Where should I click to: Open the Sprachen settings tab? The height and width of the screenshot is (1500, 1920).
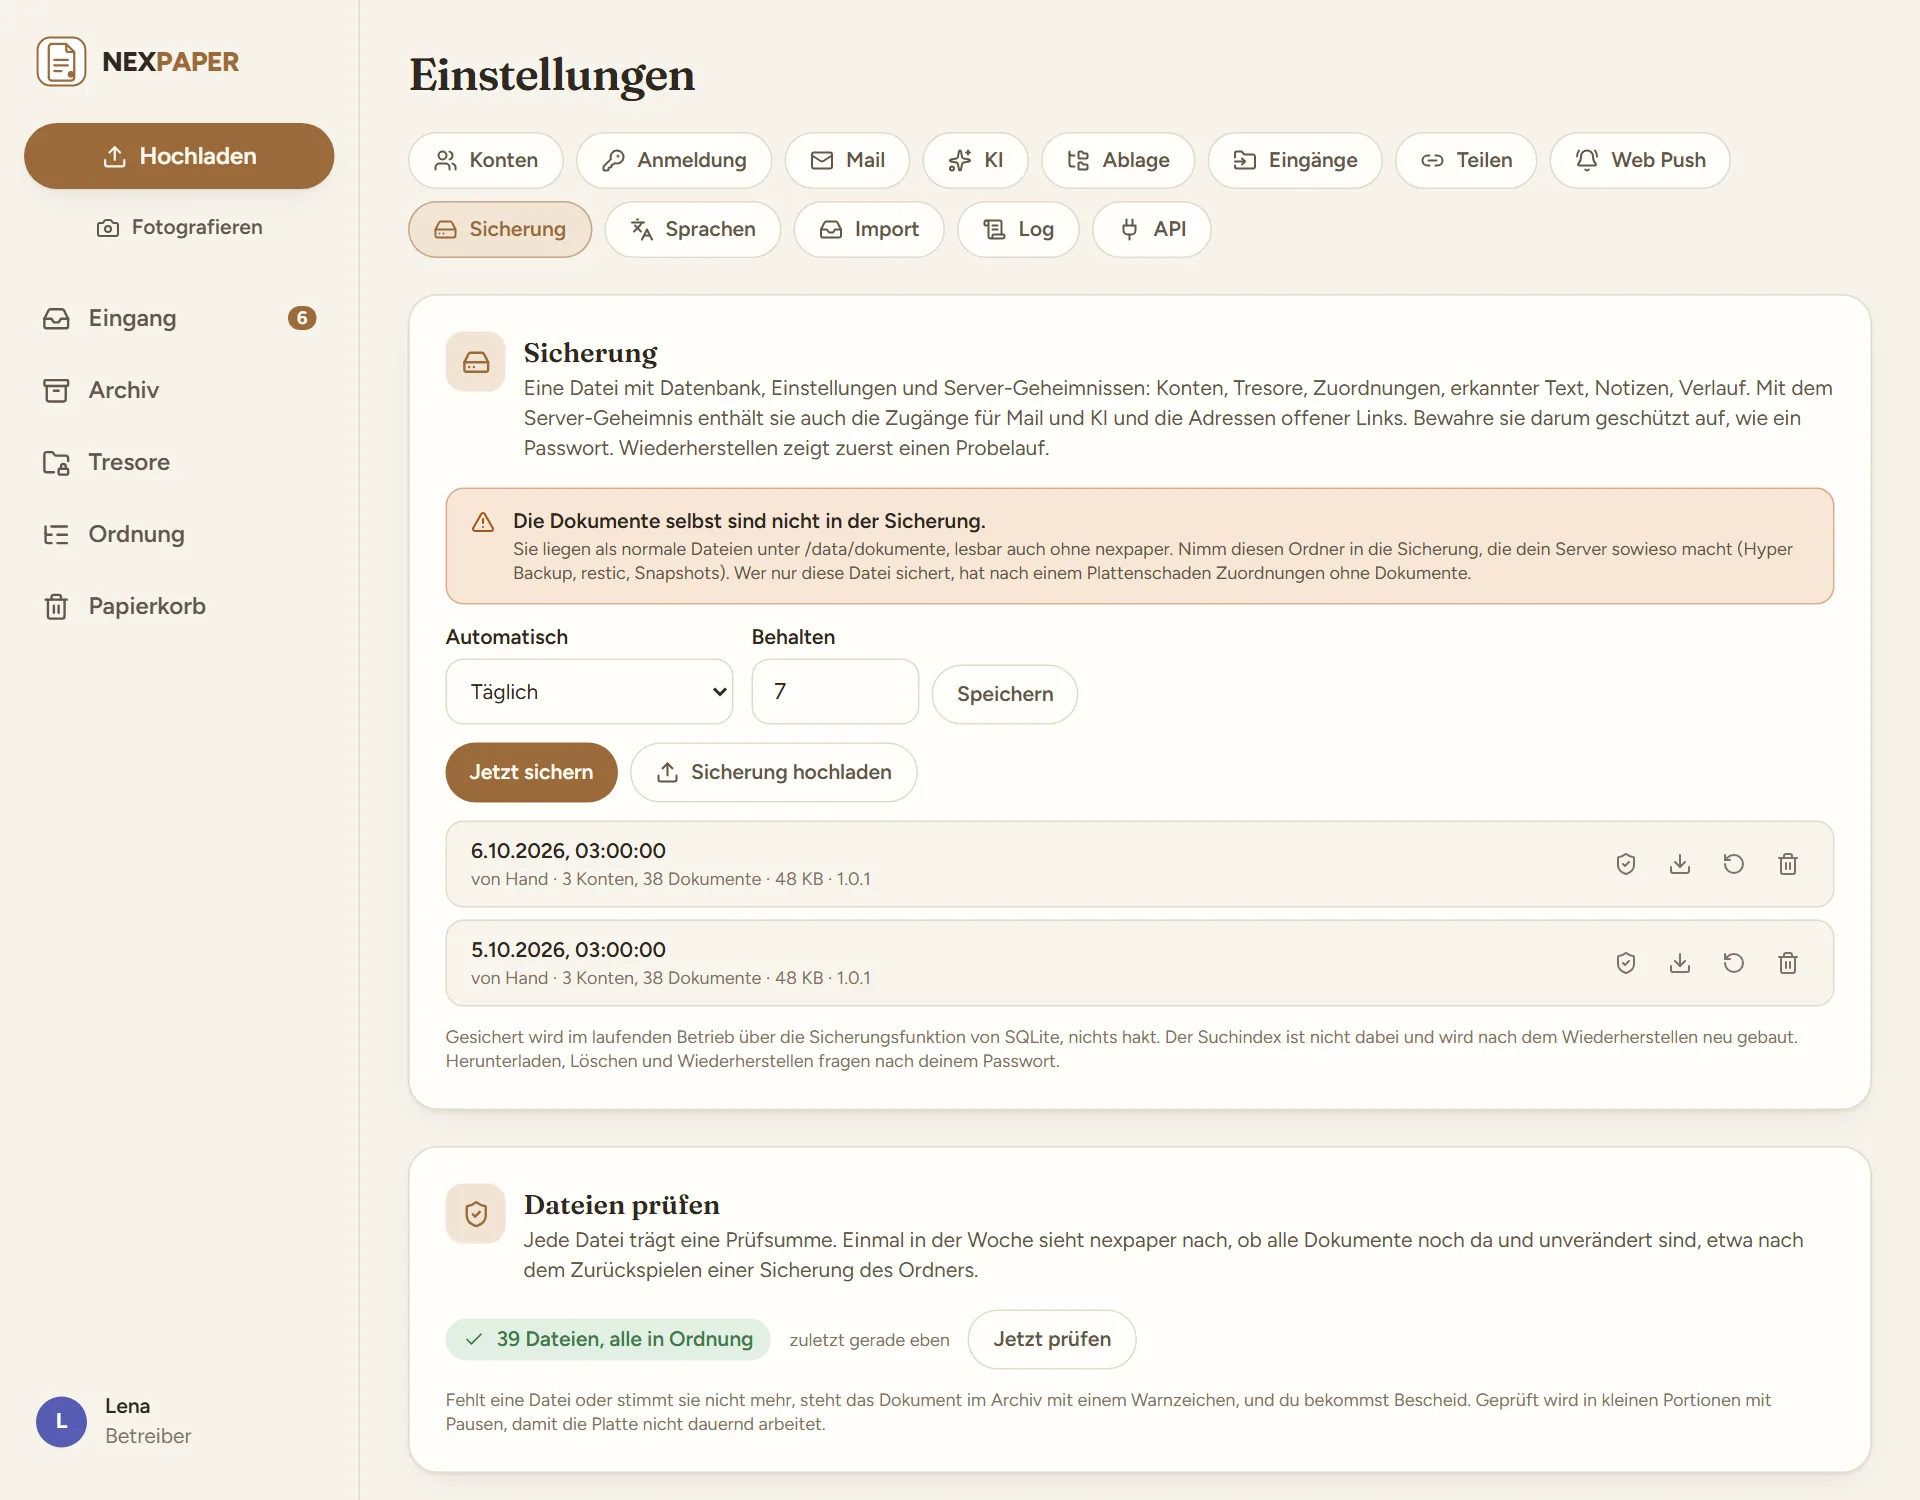693,229
